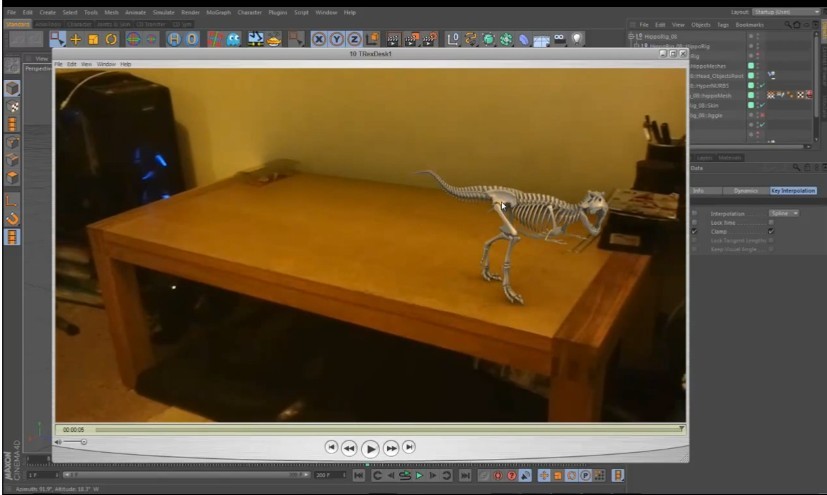
Task: Click the Cube primitive icon
Action: pyautogui.click(x=453, y=40)
